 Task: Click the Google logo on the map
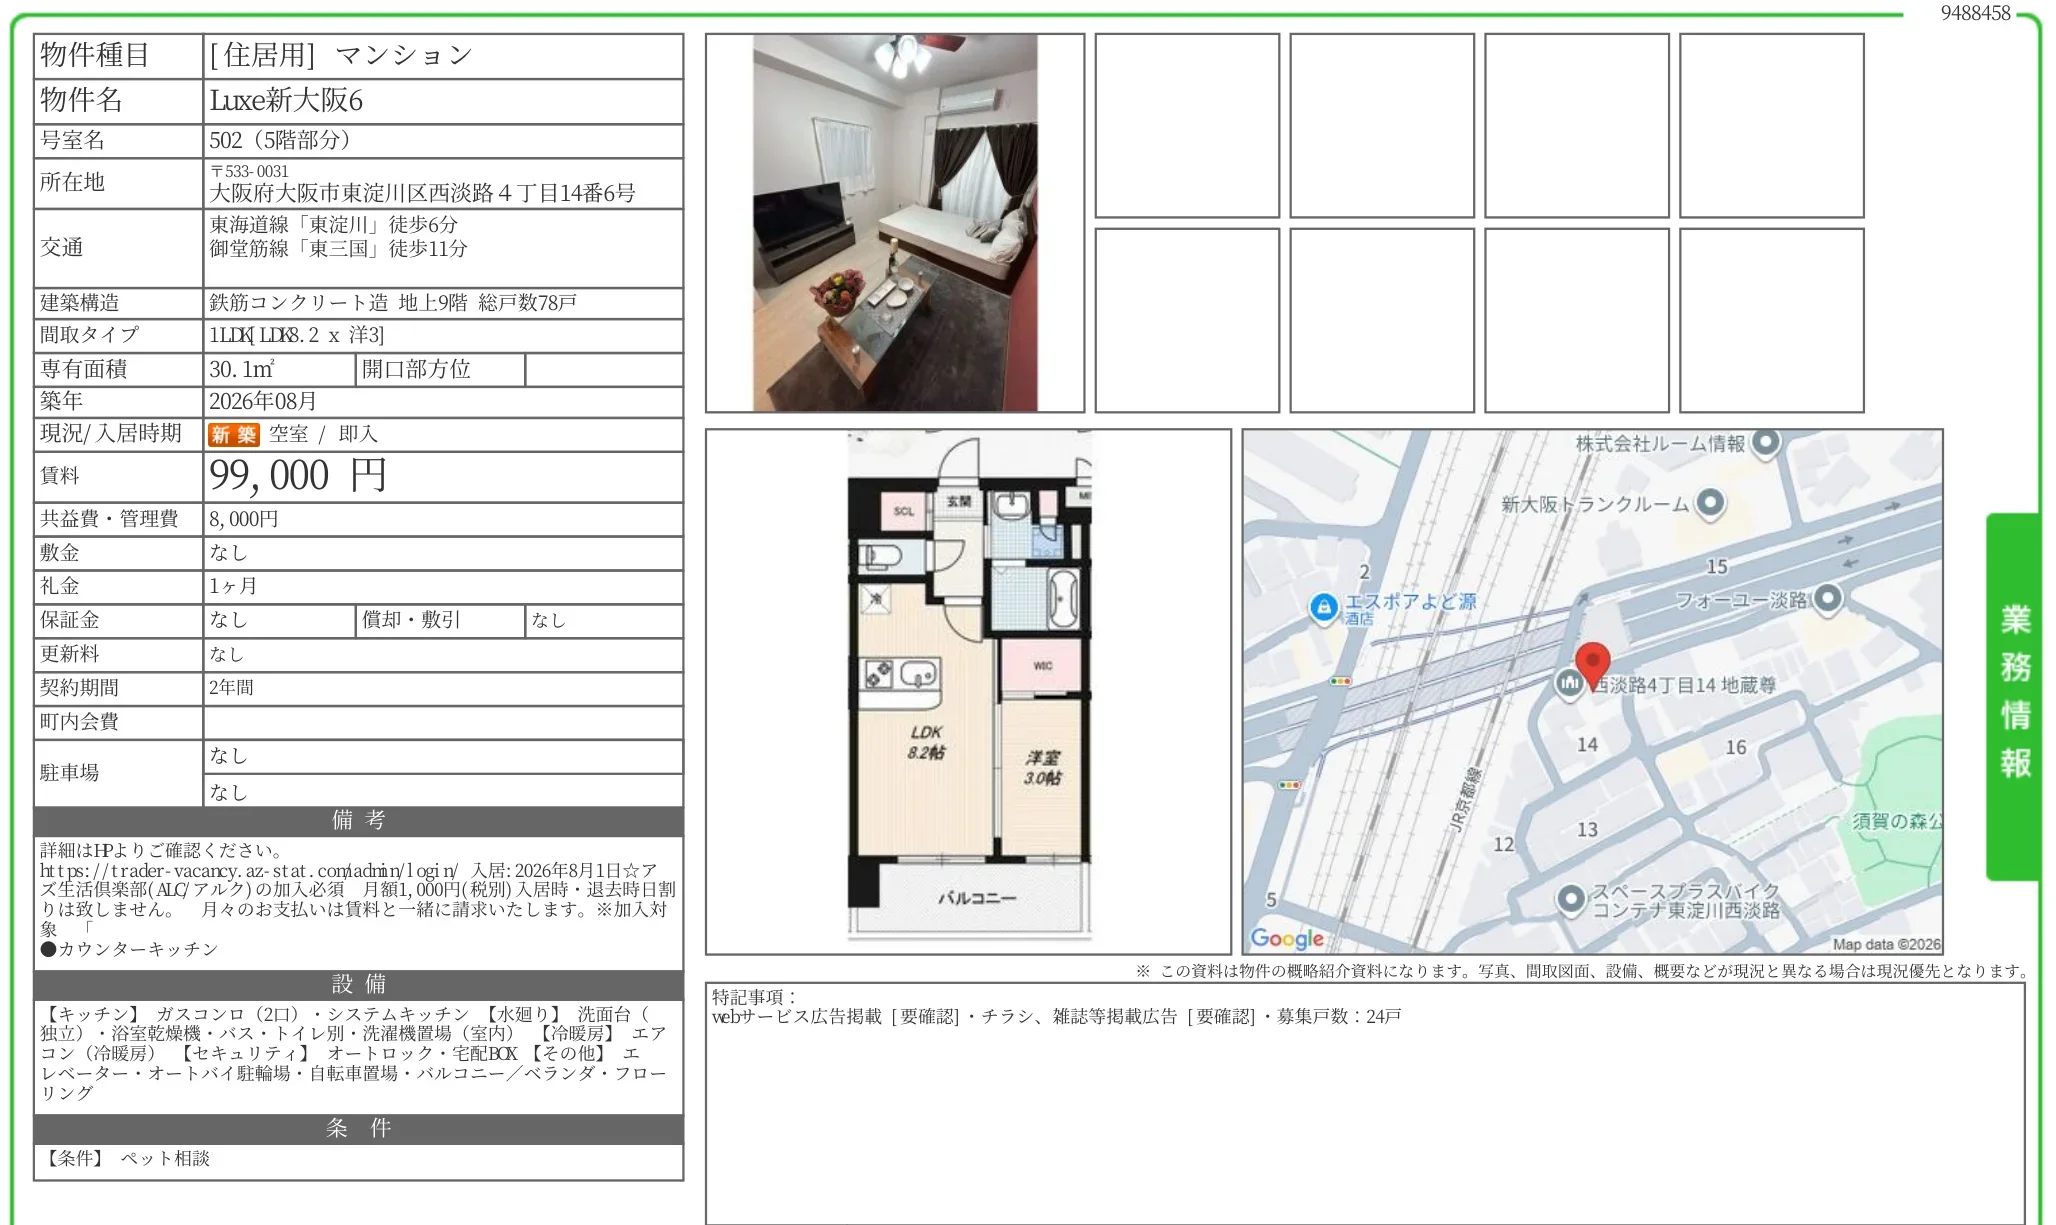pos(1287,938)
